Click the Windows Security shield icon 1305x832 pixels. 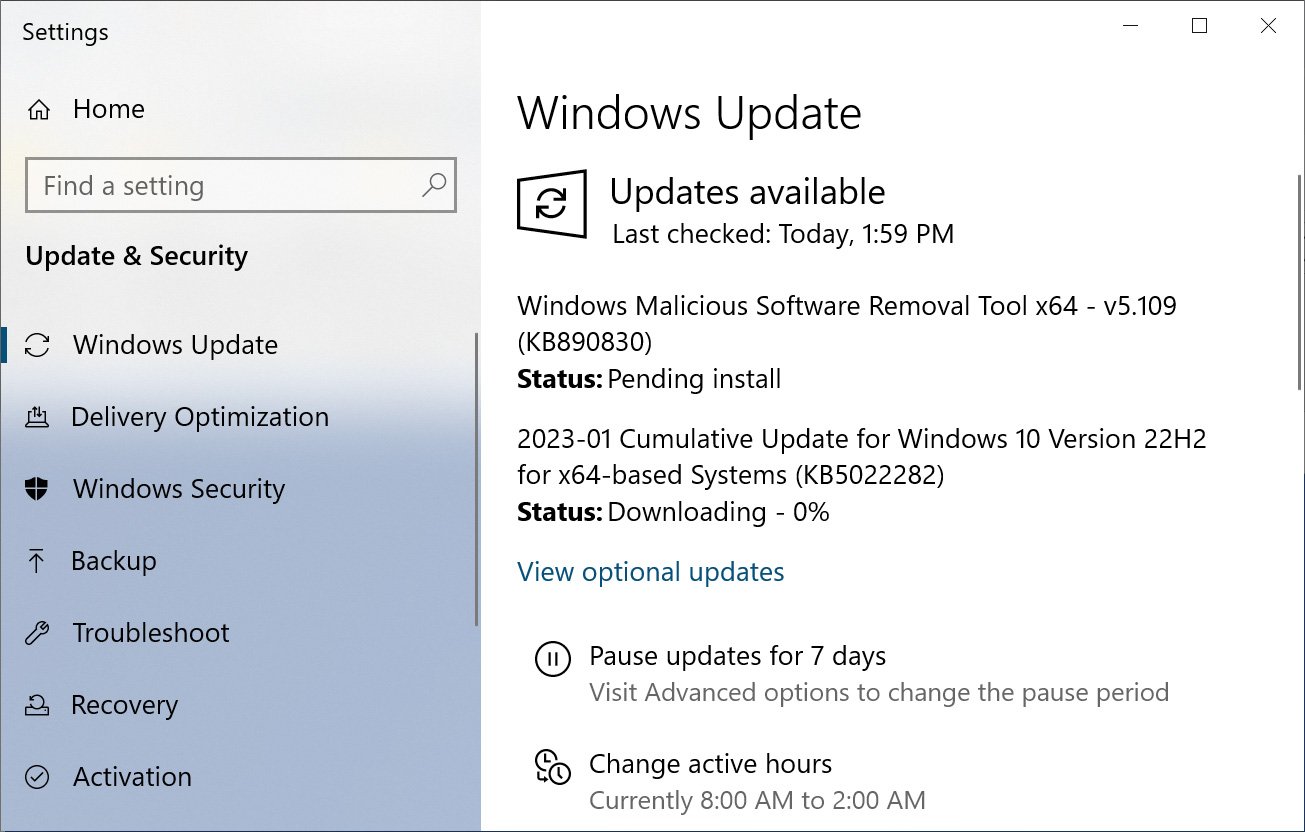[x=37, y=489]
